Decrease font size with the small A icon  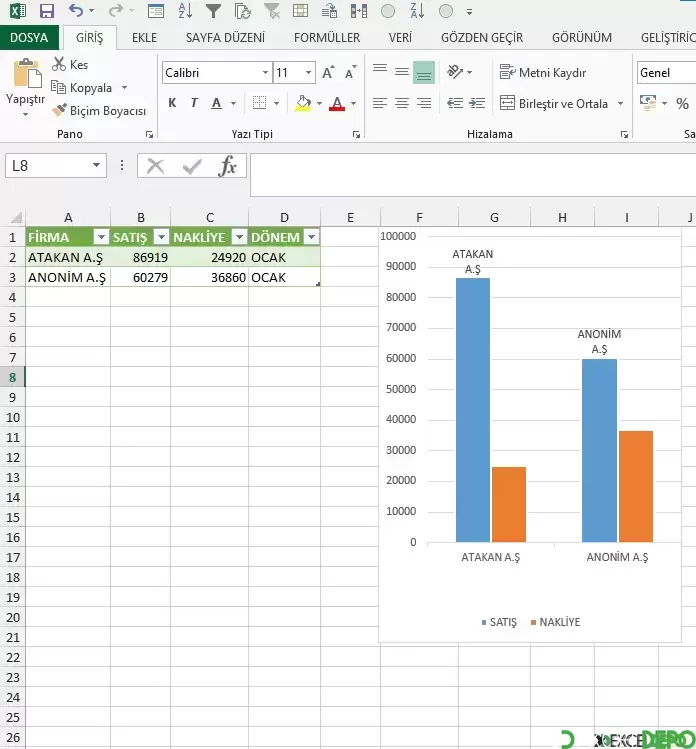point(351,73)
